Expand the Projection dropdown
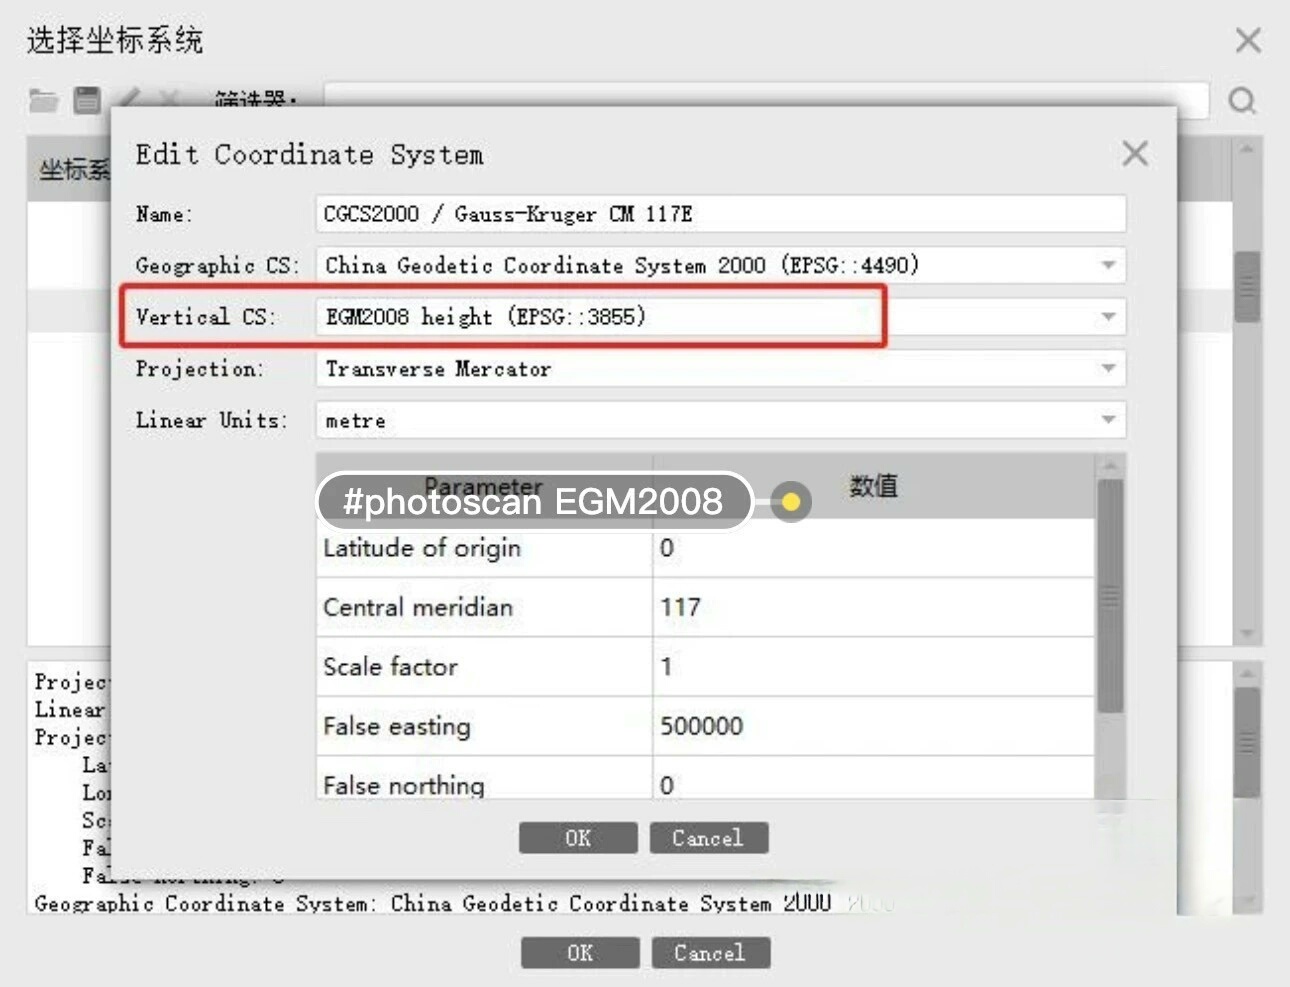 [1108, 369]
